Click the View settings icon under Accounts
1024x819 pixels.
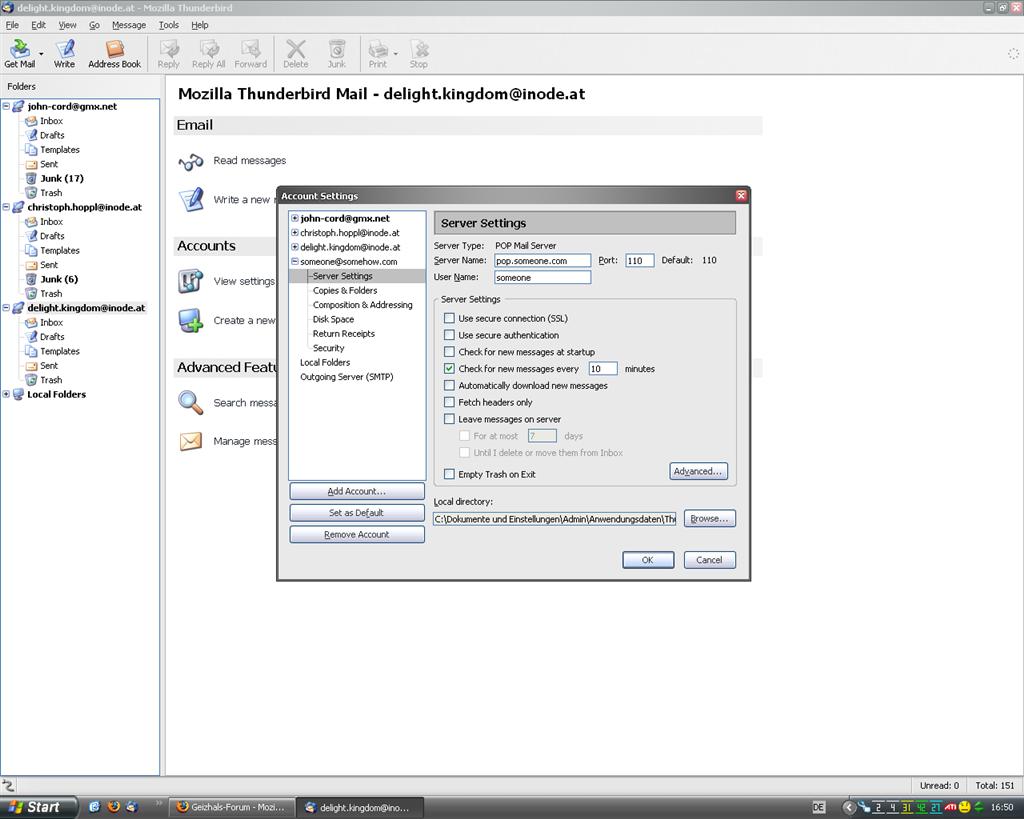[191, 281]
